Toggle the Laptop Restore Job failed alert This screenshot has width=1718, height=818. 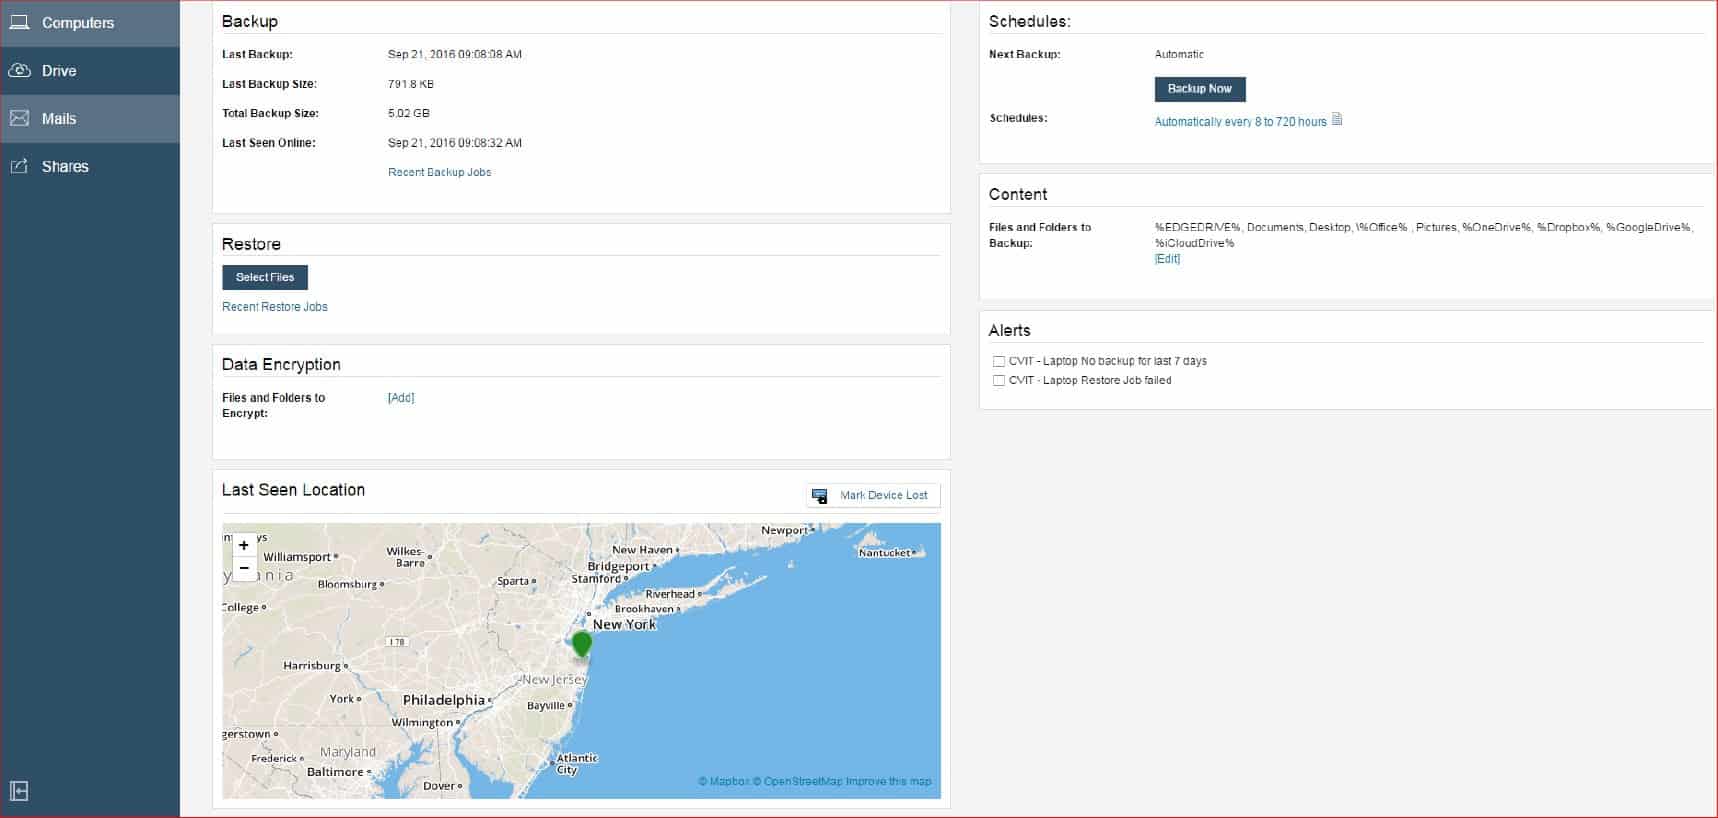998,380
